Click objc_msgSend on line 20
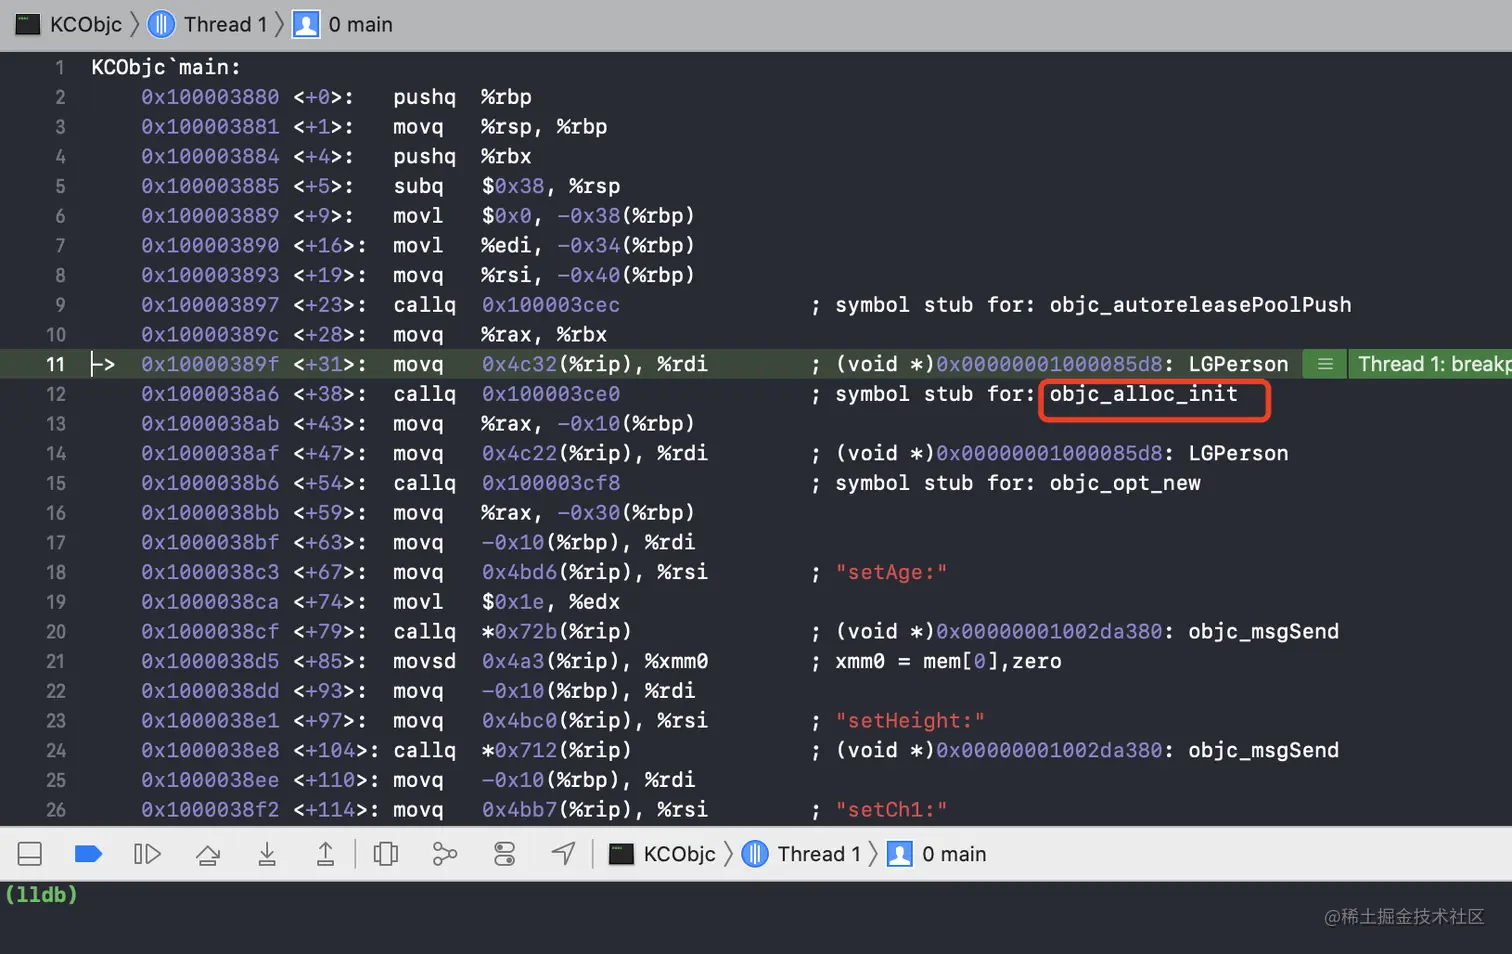Screen dimensions: 1512x954 point(1263,631)
